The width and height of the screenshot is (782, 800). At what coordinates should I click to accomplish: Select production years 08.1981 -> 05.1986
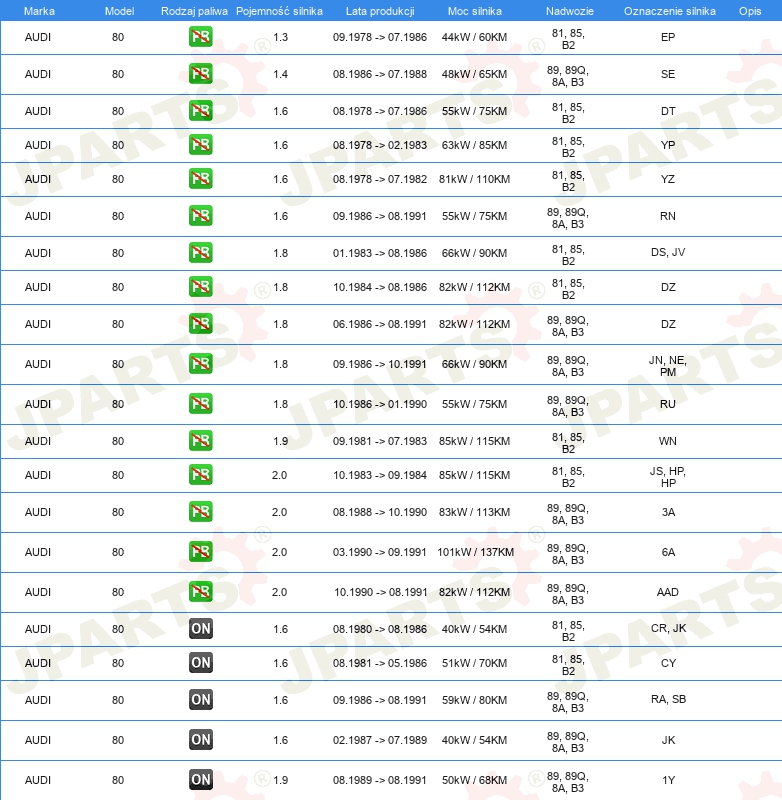[x=380, y=663]
